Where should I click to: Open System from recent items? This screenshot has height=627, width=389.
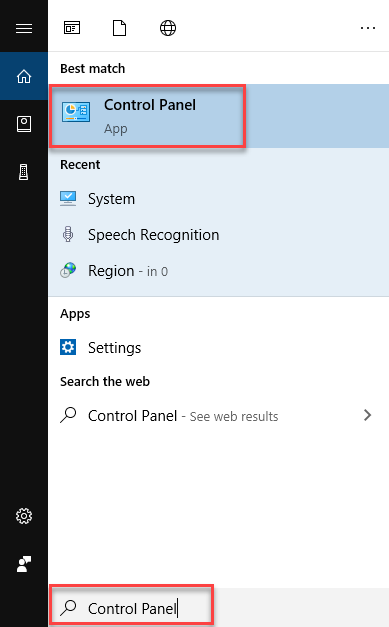click(x=219, y=199)
